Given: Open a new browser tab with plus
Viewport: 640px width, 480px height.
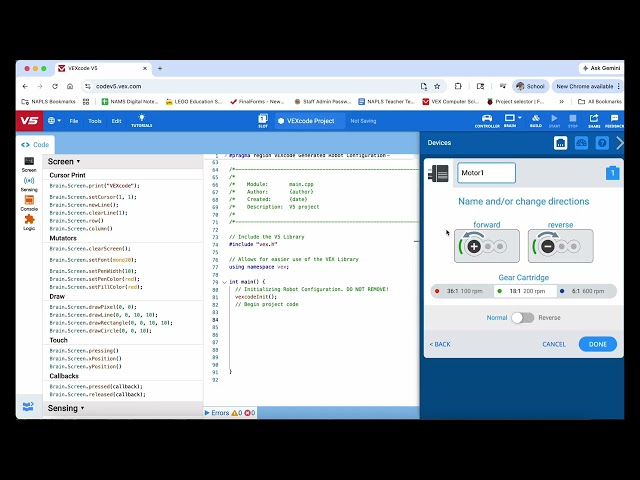Looking at the screenshot, I should [x=160, y=68].
